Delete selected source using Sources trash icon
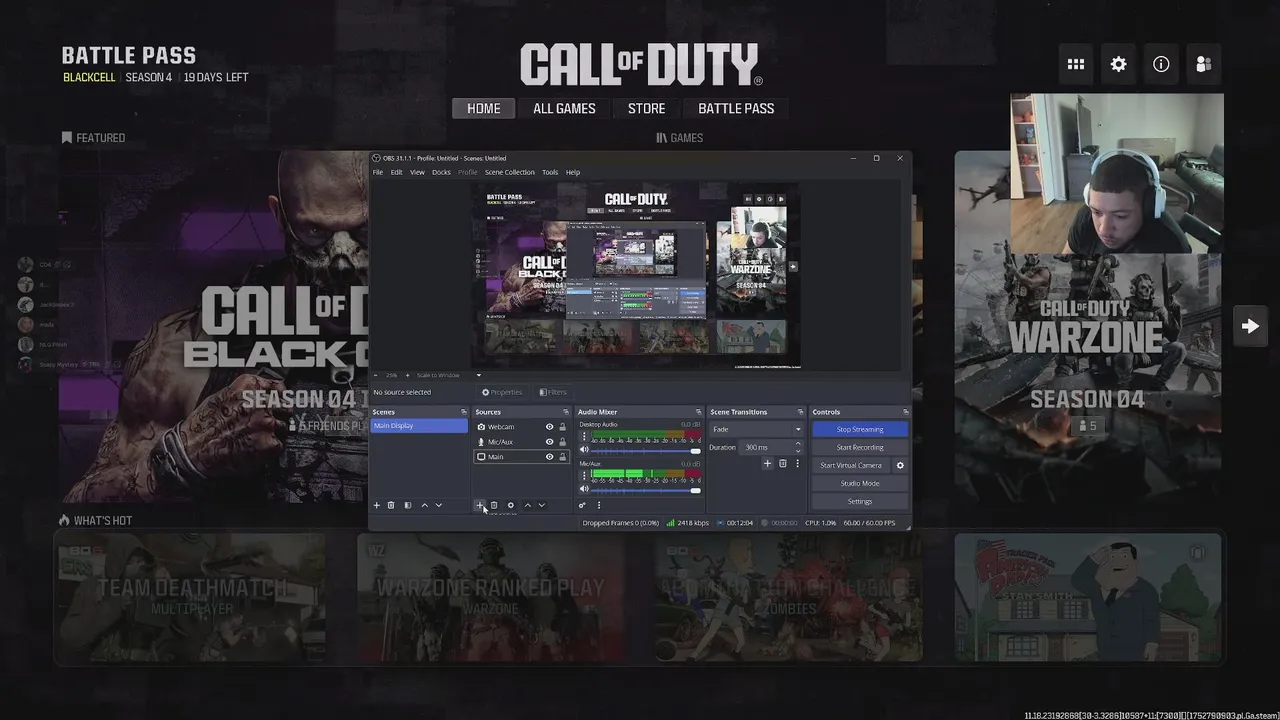This screenshot has height=720, width=1280. click(x=494, y=505)
